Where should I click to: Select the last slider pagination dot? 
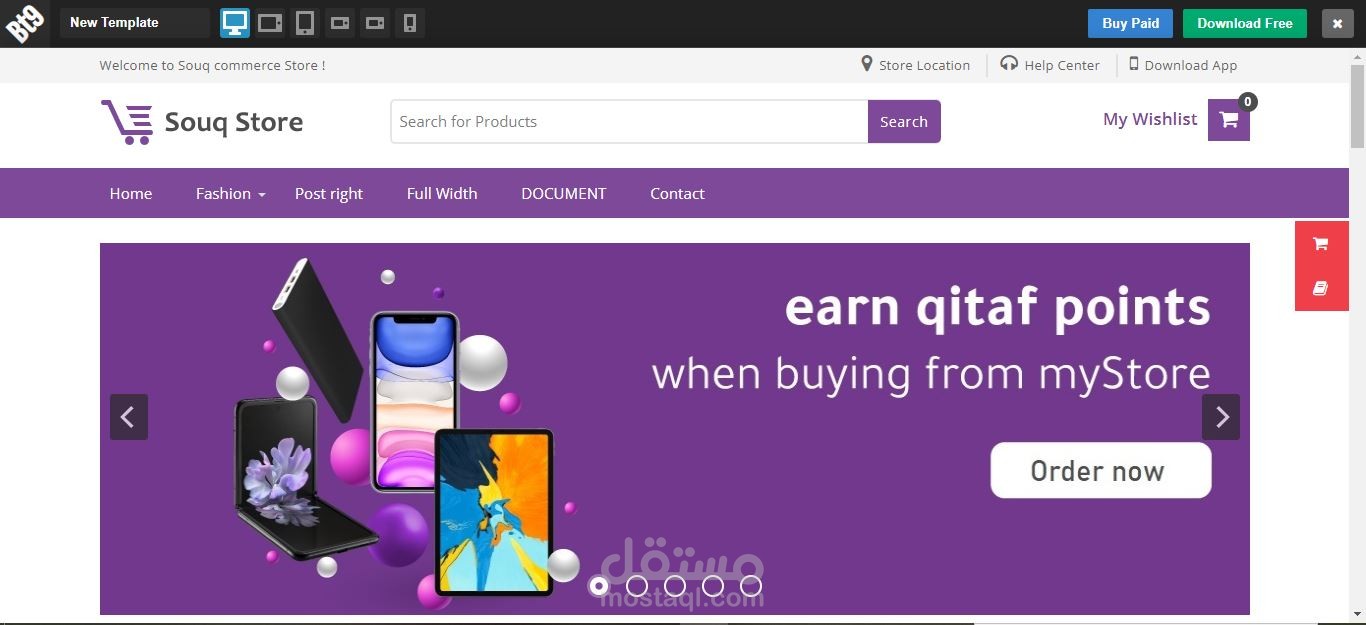tap(751, 586)
